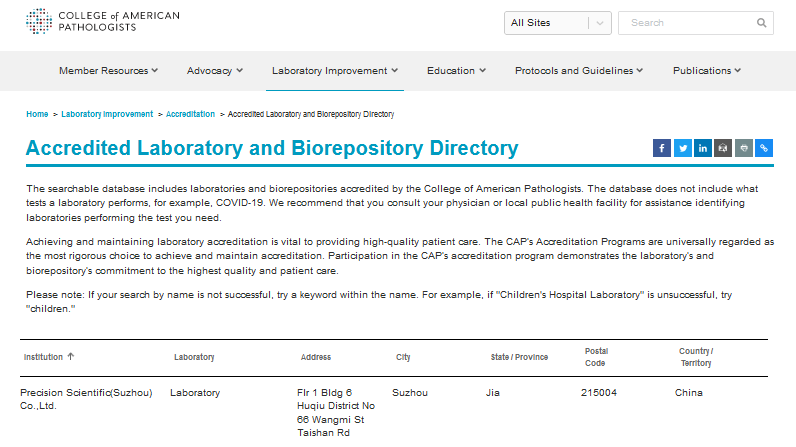Expand Protocols and Guidelines menu

pyautogui.click(x=579, y=71)
